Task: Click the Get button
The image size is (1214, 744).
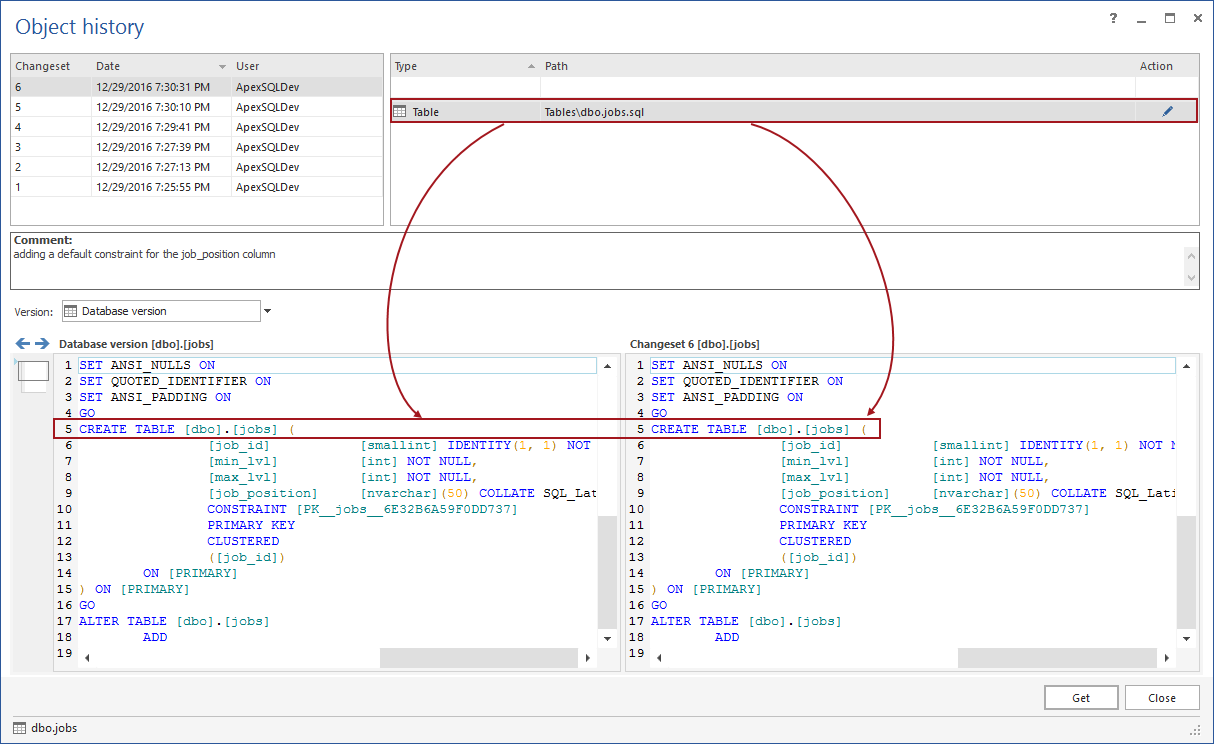Action: (1081, 697)
